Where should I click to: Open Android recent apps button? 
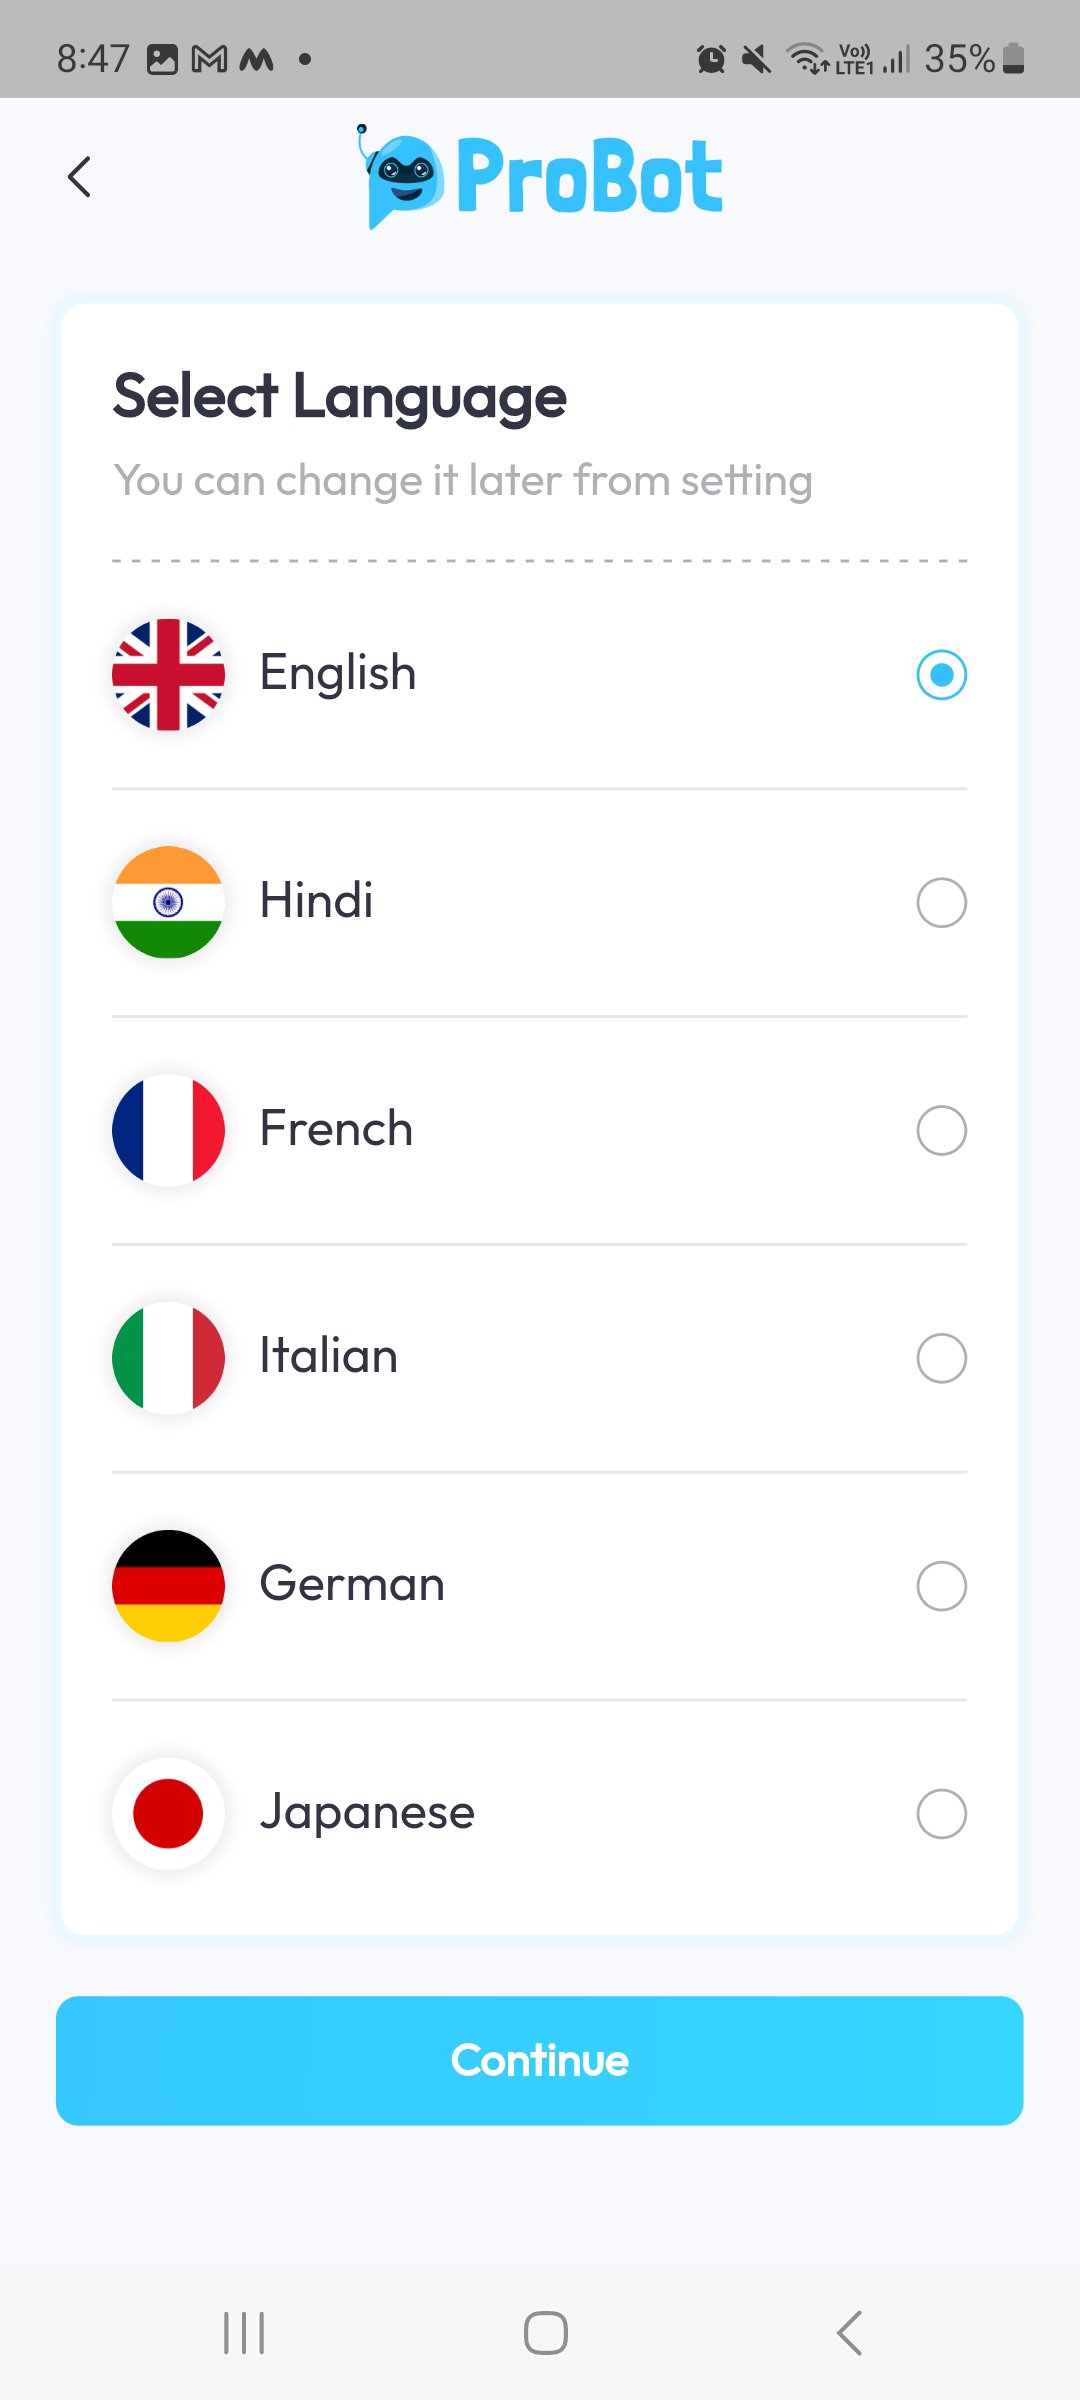tap(244, 2333)
